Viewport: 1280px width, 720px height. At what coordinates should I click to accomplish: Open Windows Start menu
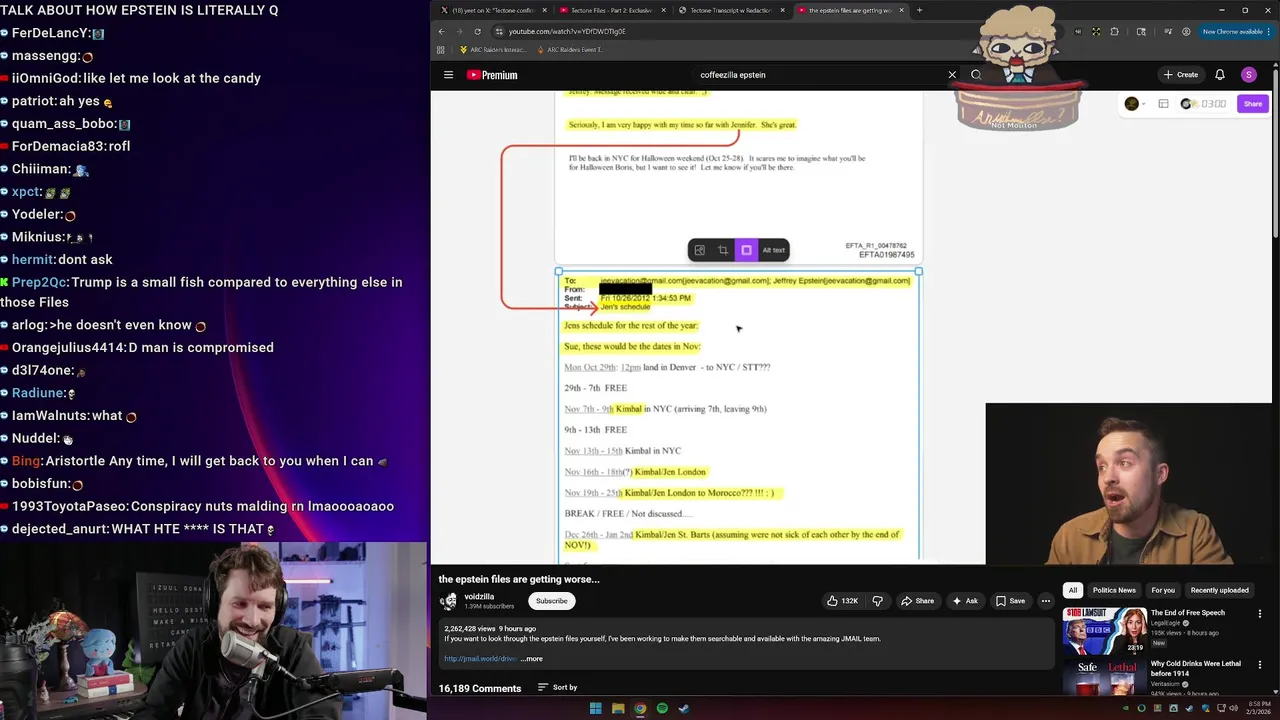595,709
